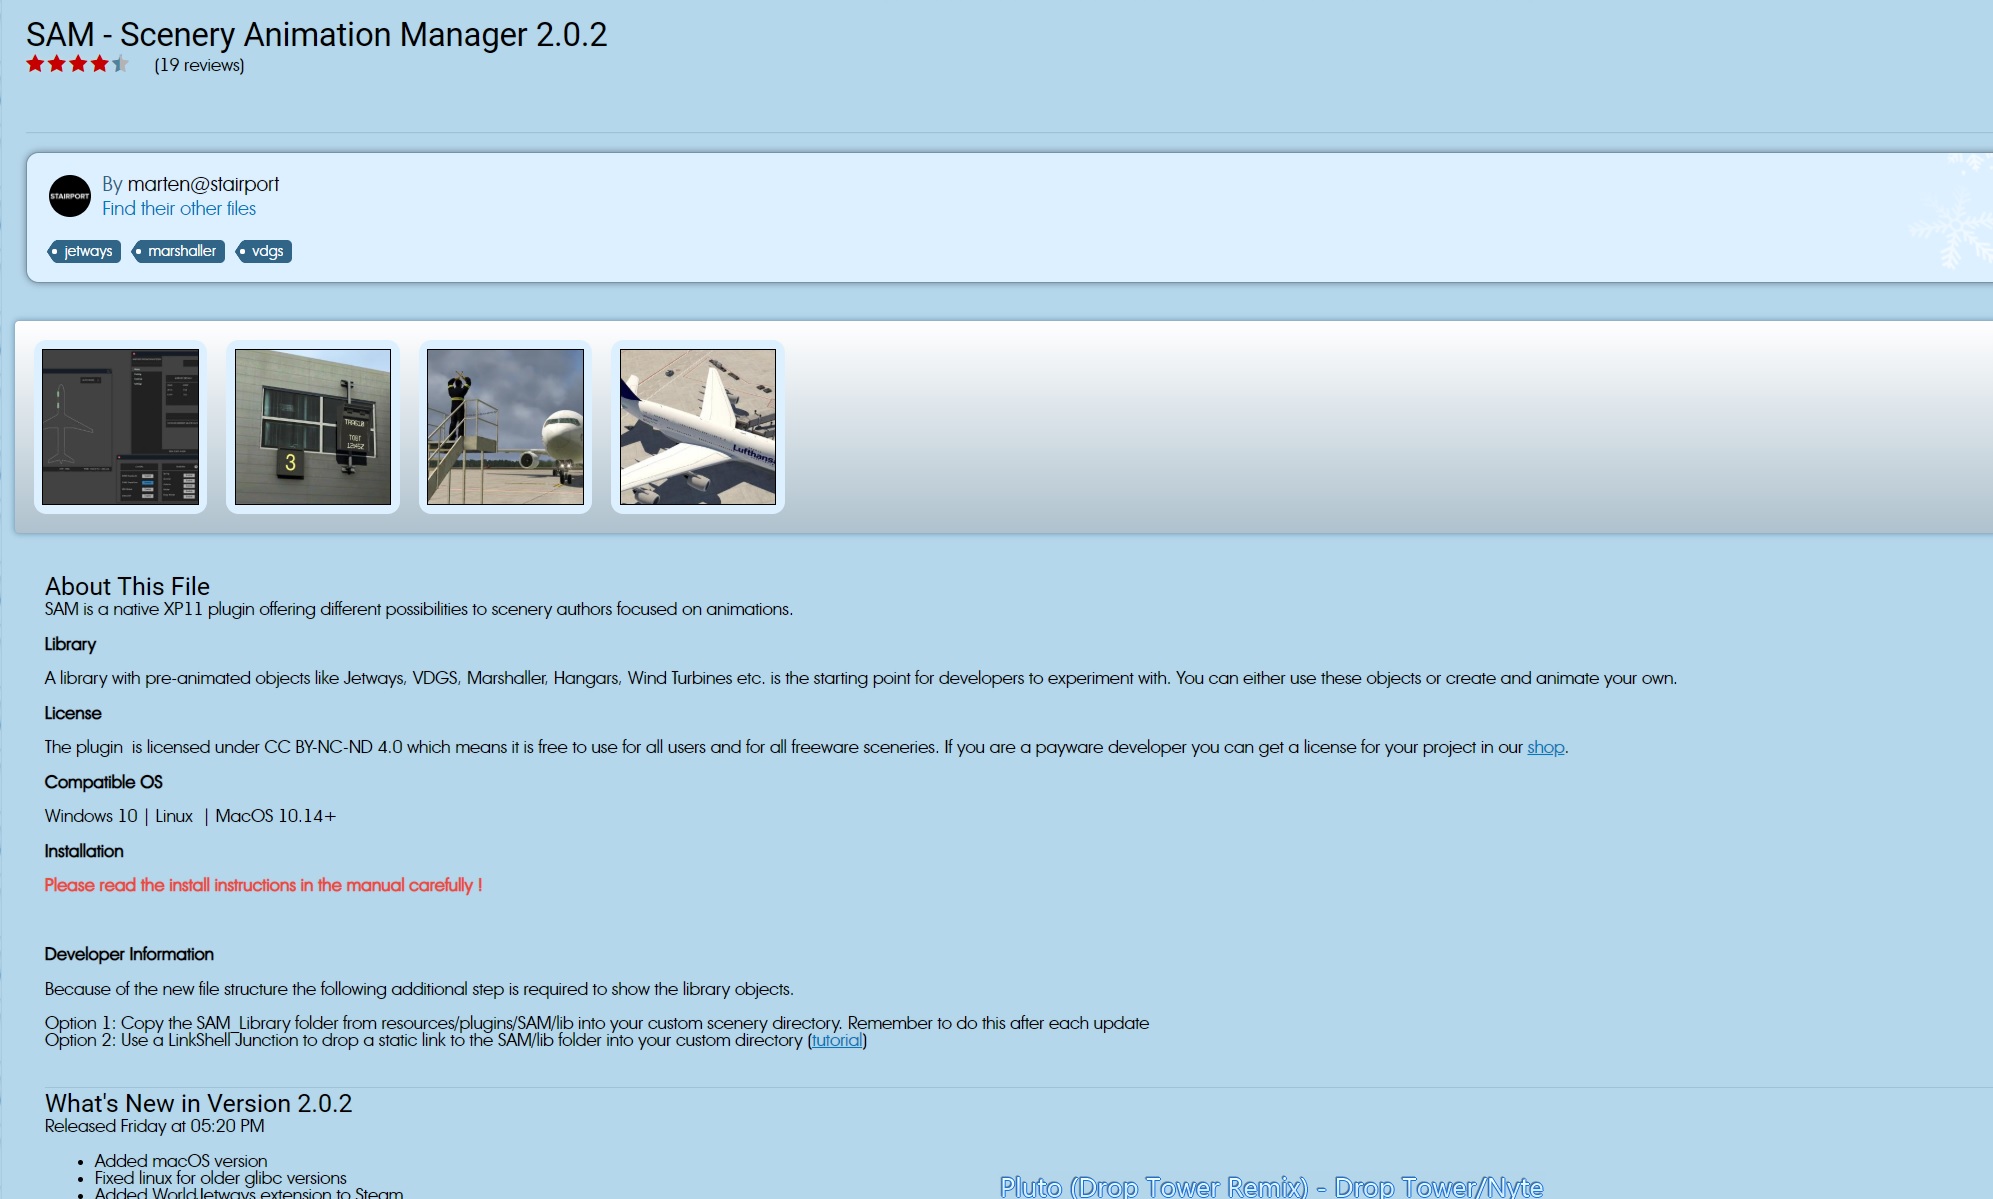The width and height of the screenshot is (1993, 1199).
Task: Click the SAM Scenery Animation Manager title
Action: (x=316, y=34)
